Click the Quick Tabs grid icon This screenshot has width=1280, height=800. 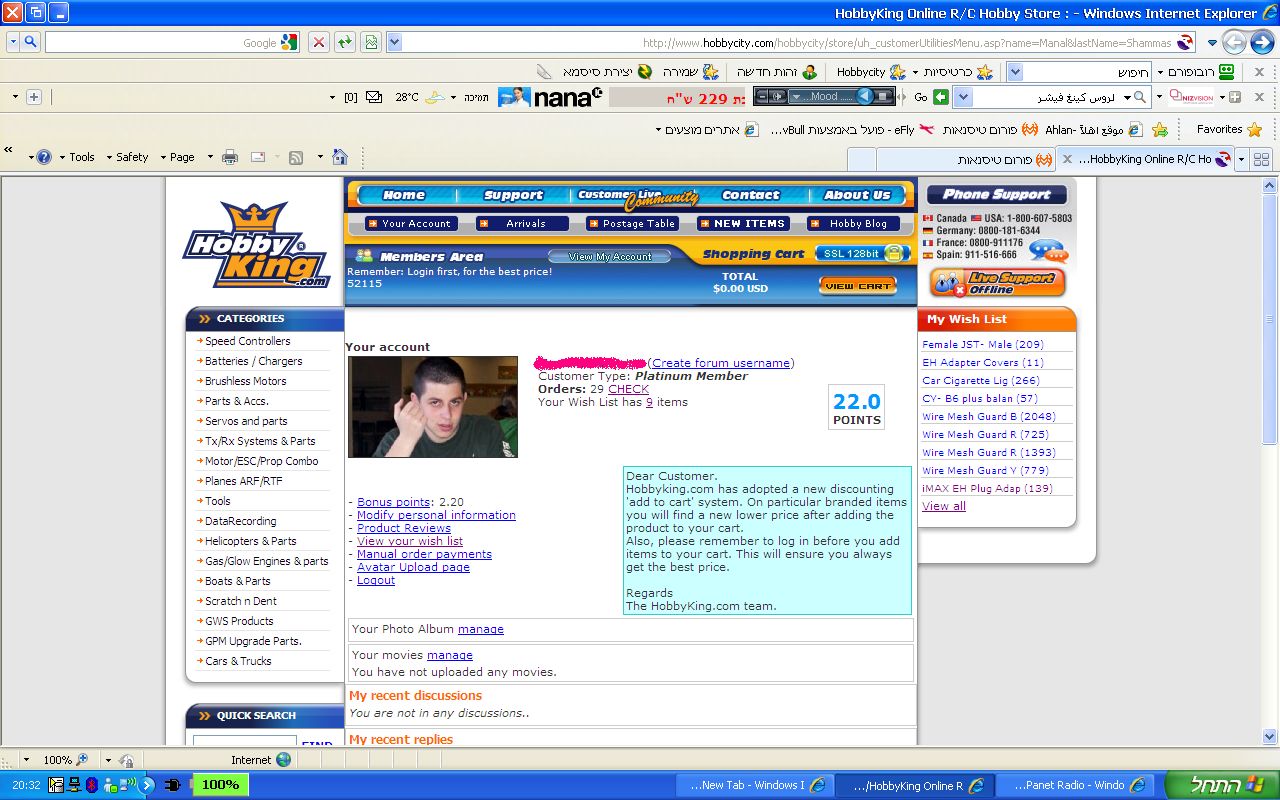pyautogui.click(x=1261, y=159)
